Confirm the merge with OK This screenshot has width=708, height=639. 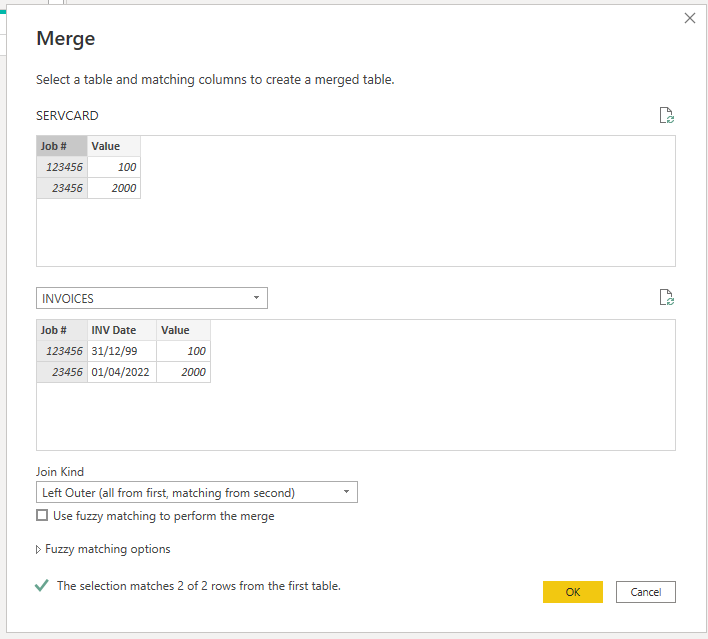(573, 592)
